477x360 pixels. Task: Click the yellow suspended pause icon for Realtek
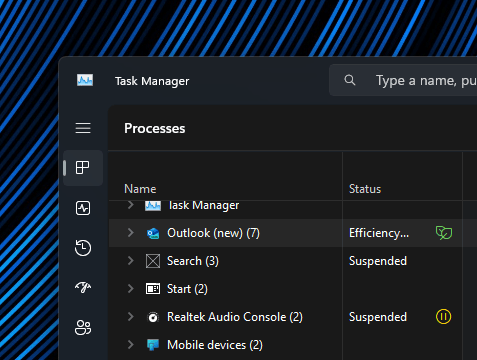(444, 317)
